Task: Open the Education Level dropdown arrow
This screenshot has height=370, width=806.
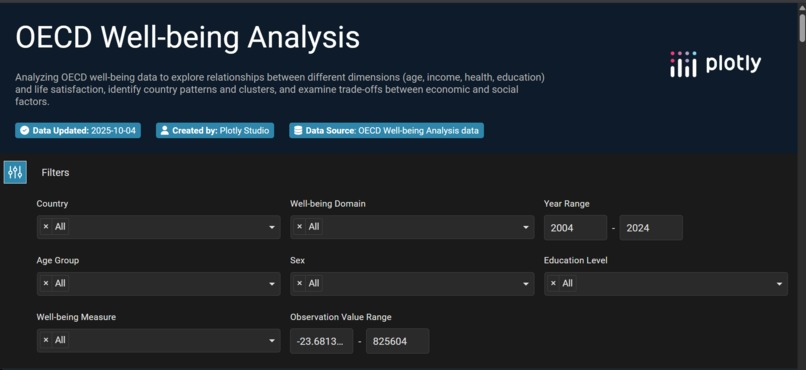Action: click(779, 284)
